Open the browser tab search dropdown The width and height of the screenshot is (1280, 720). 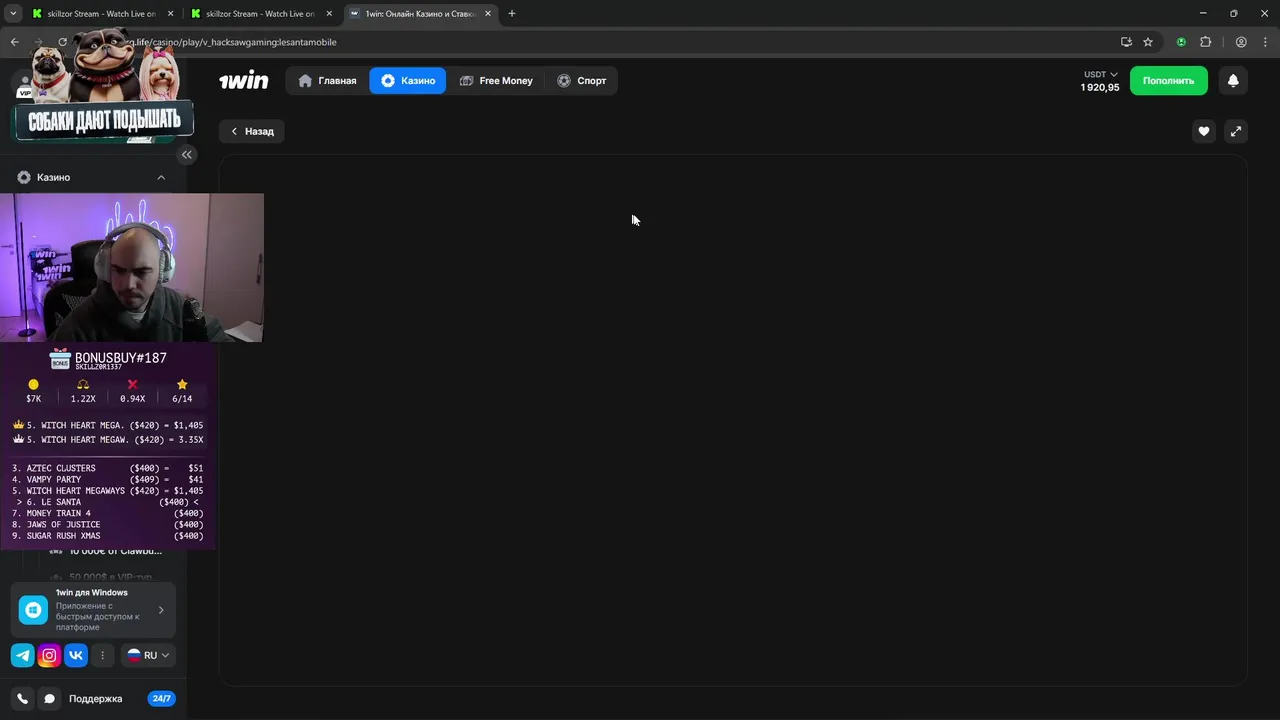[13, 14]
